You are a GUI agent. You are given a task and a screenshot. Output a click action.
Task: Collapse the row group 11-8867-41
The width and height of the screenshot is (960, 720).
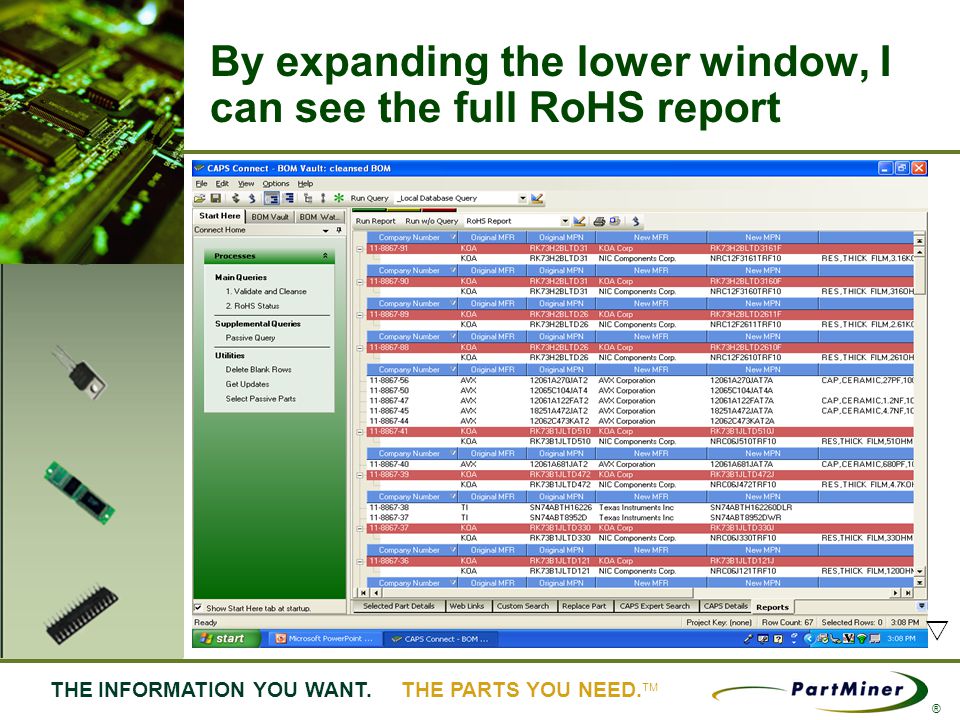click(x=360, y=432)
